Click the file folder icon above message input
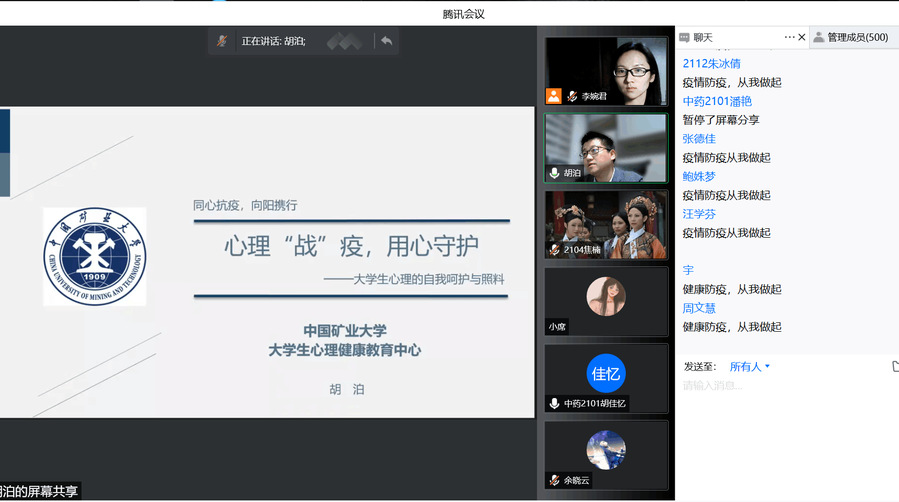The image size is (899, 502). coord(895,366)
